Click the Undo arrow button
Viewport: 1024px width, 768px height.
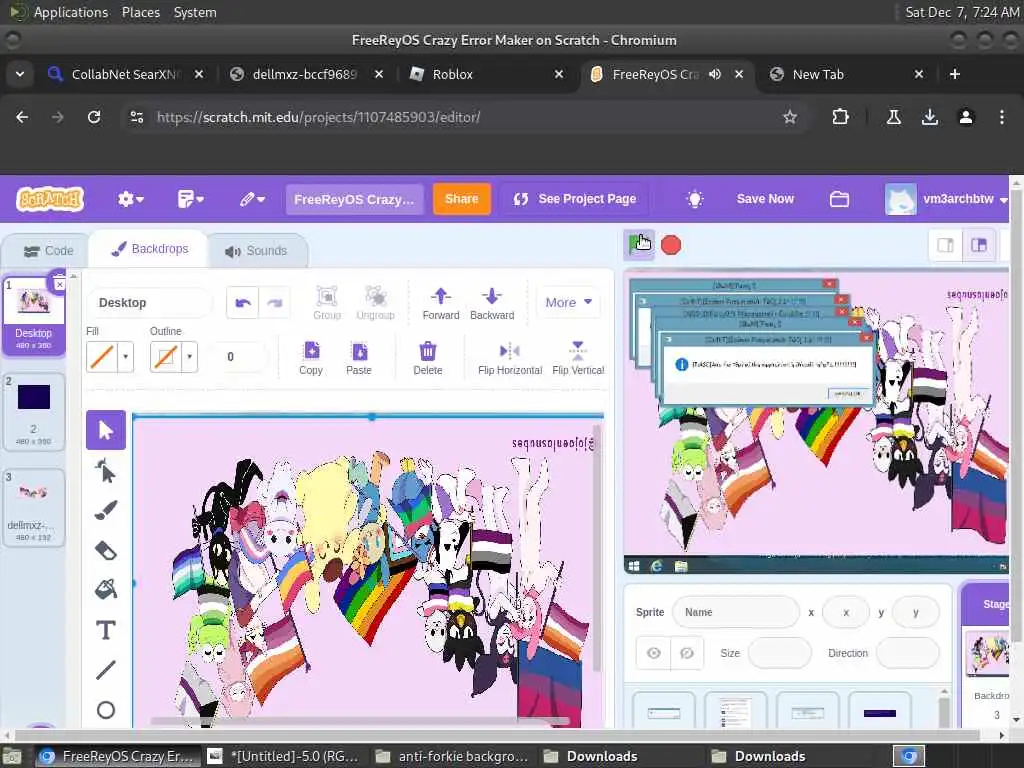[x=242, y=303]
